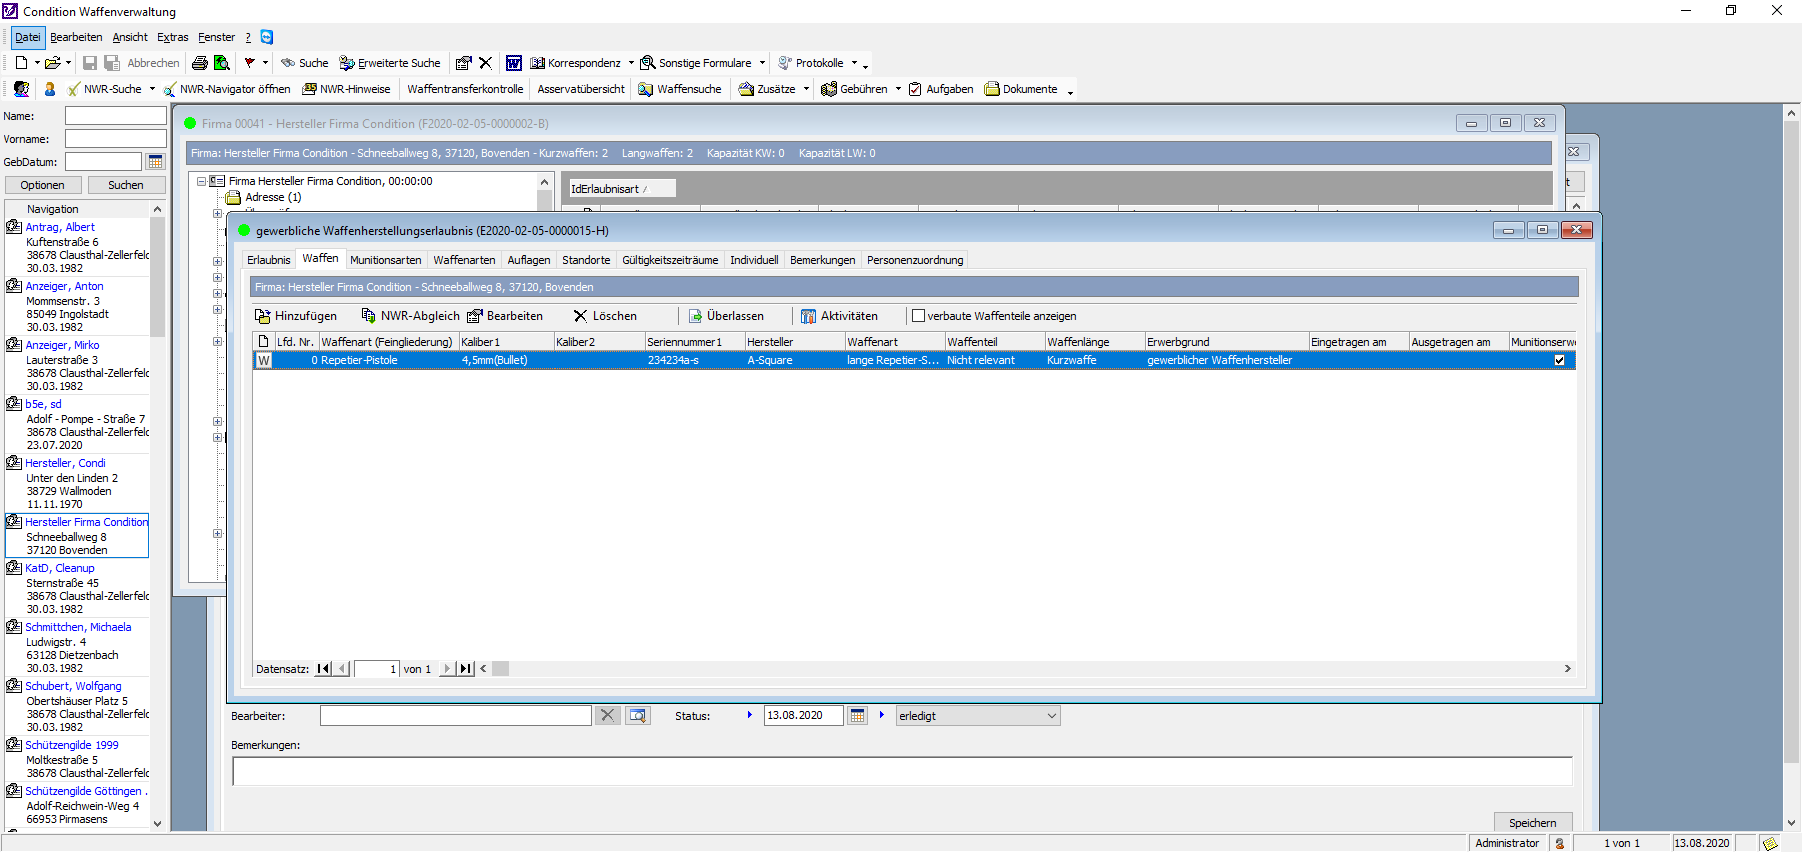Click the Bemerkungen text field
The height and width of the screenshot is (852, 1802).
pos(901,771)
